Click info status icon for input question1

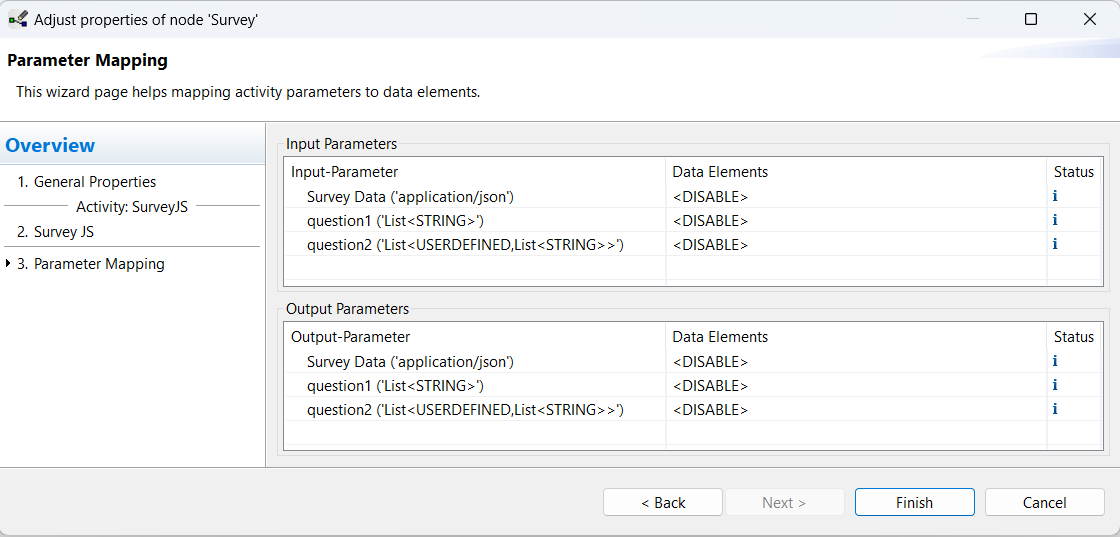(x=1055, y=221)
